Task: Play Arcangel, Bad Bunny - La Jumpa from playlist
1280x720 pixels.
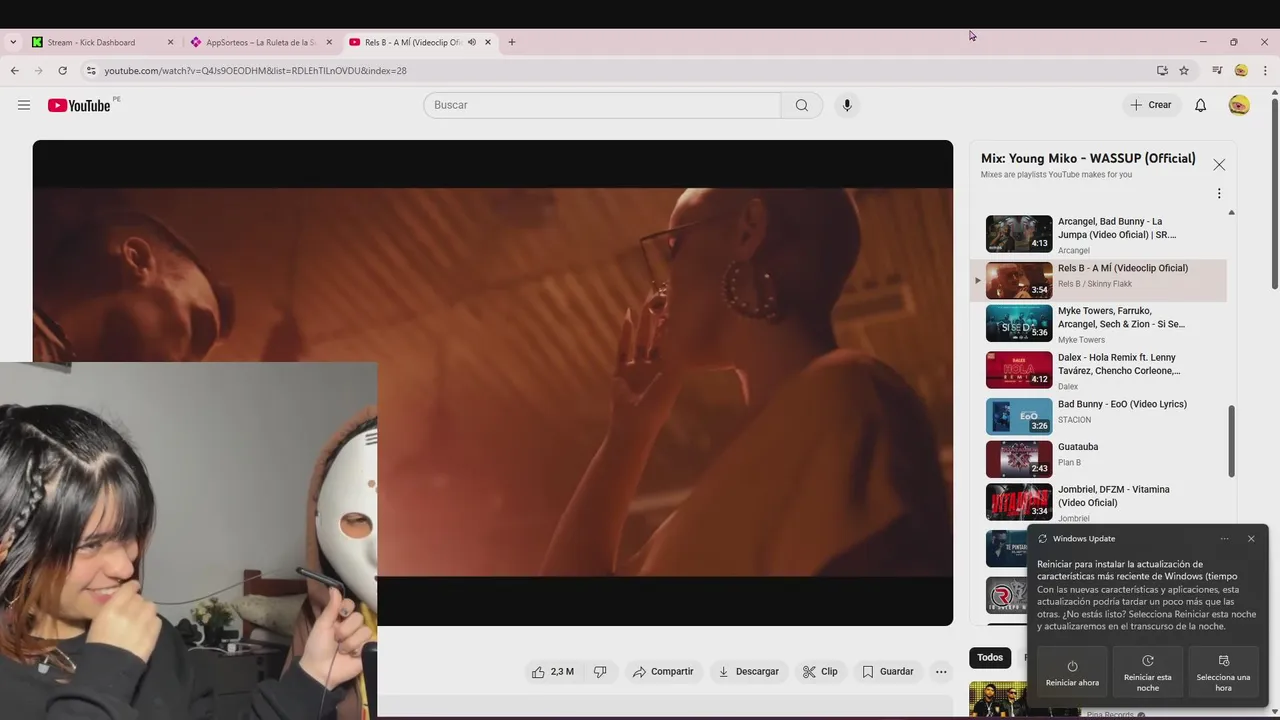Action: (x=1098, y=234)
